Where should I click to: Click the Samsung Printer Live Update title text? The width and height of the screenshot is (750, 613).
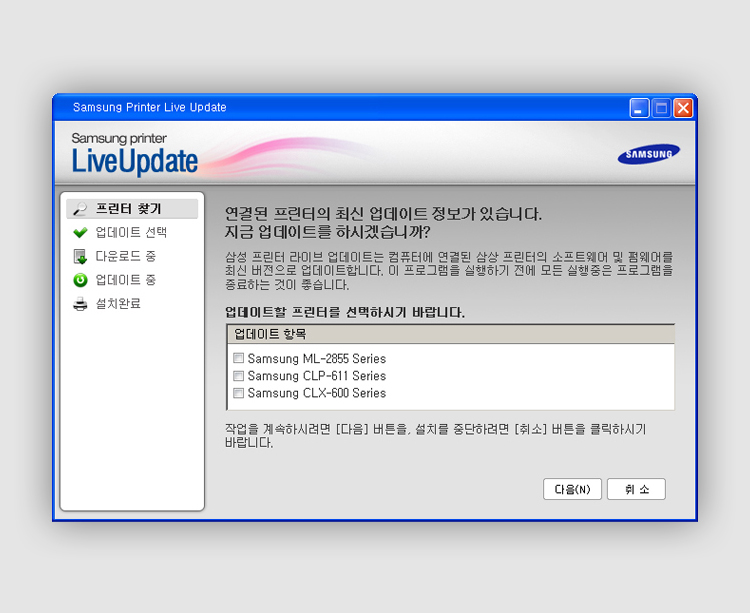click(150, 107)
